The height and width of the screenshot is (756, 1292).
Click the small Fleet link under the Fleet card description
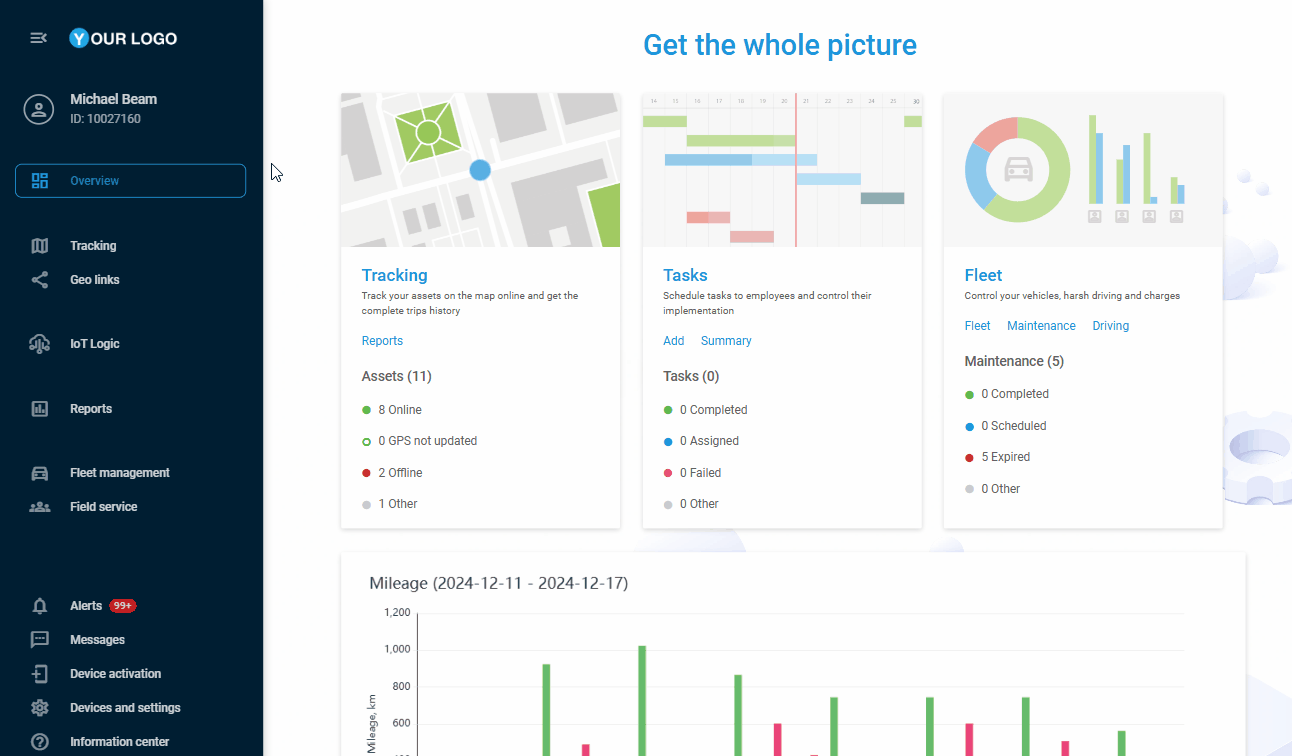(978, 326)
